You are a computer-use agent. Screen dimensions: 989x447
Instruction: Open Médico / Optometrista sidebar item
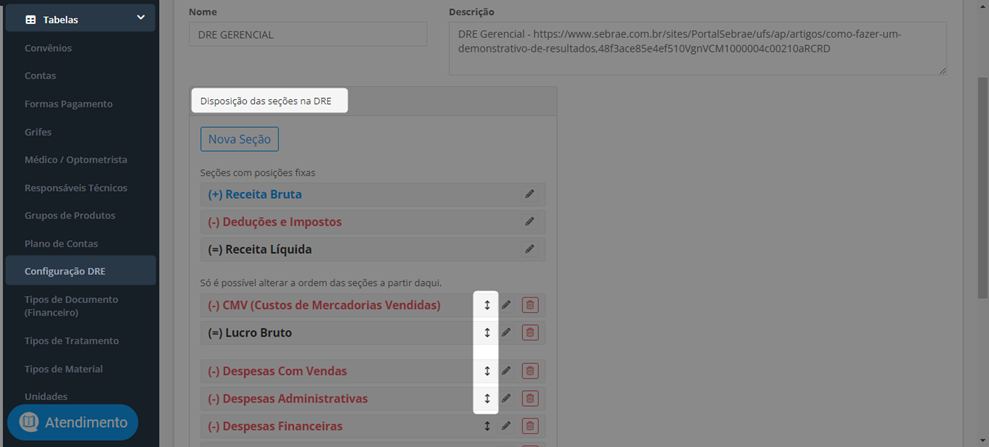click(x=76, y=160)
